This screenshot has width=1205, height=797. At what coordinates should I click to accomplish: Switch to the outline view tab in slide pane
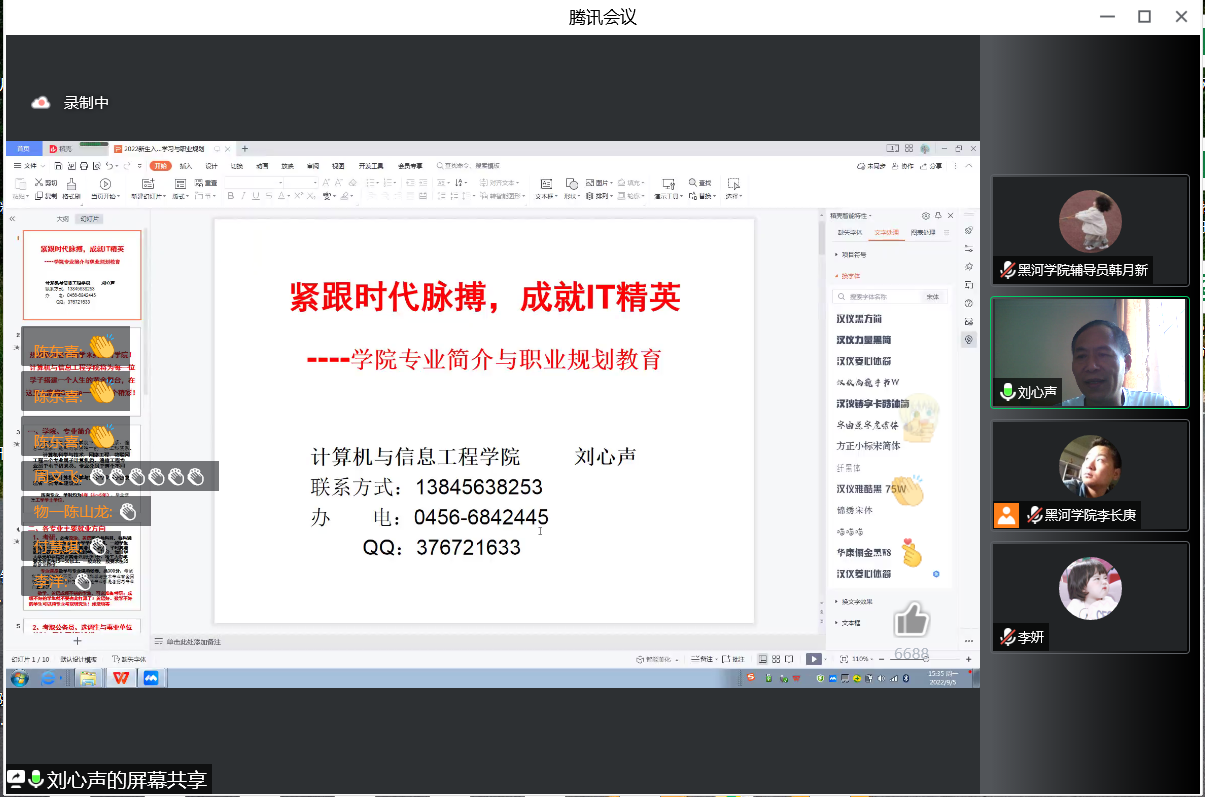tap(62, 218)
